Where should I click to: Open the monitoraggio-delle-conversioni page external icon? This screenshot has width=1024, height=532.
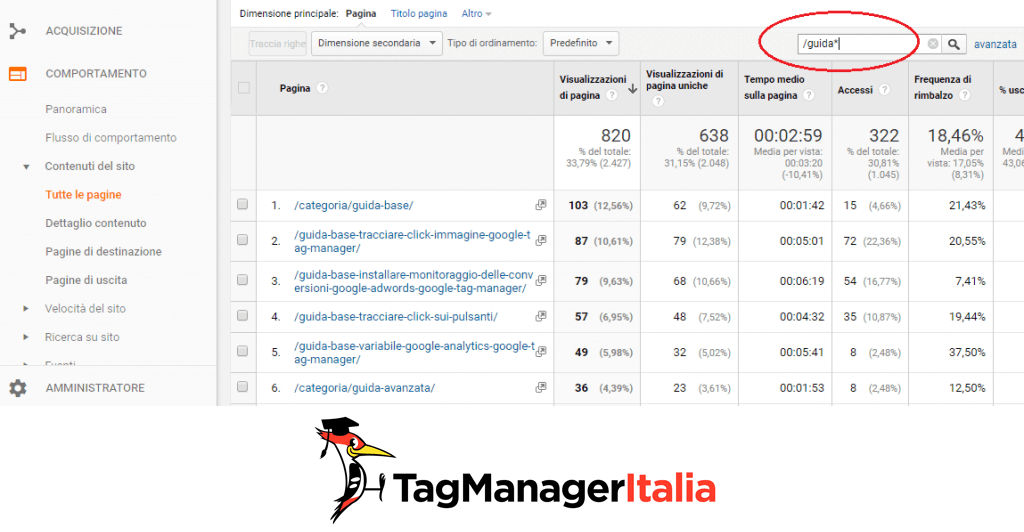coord(541,281)
